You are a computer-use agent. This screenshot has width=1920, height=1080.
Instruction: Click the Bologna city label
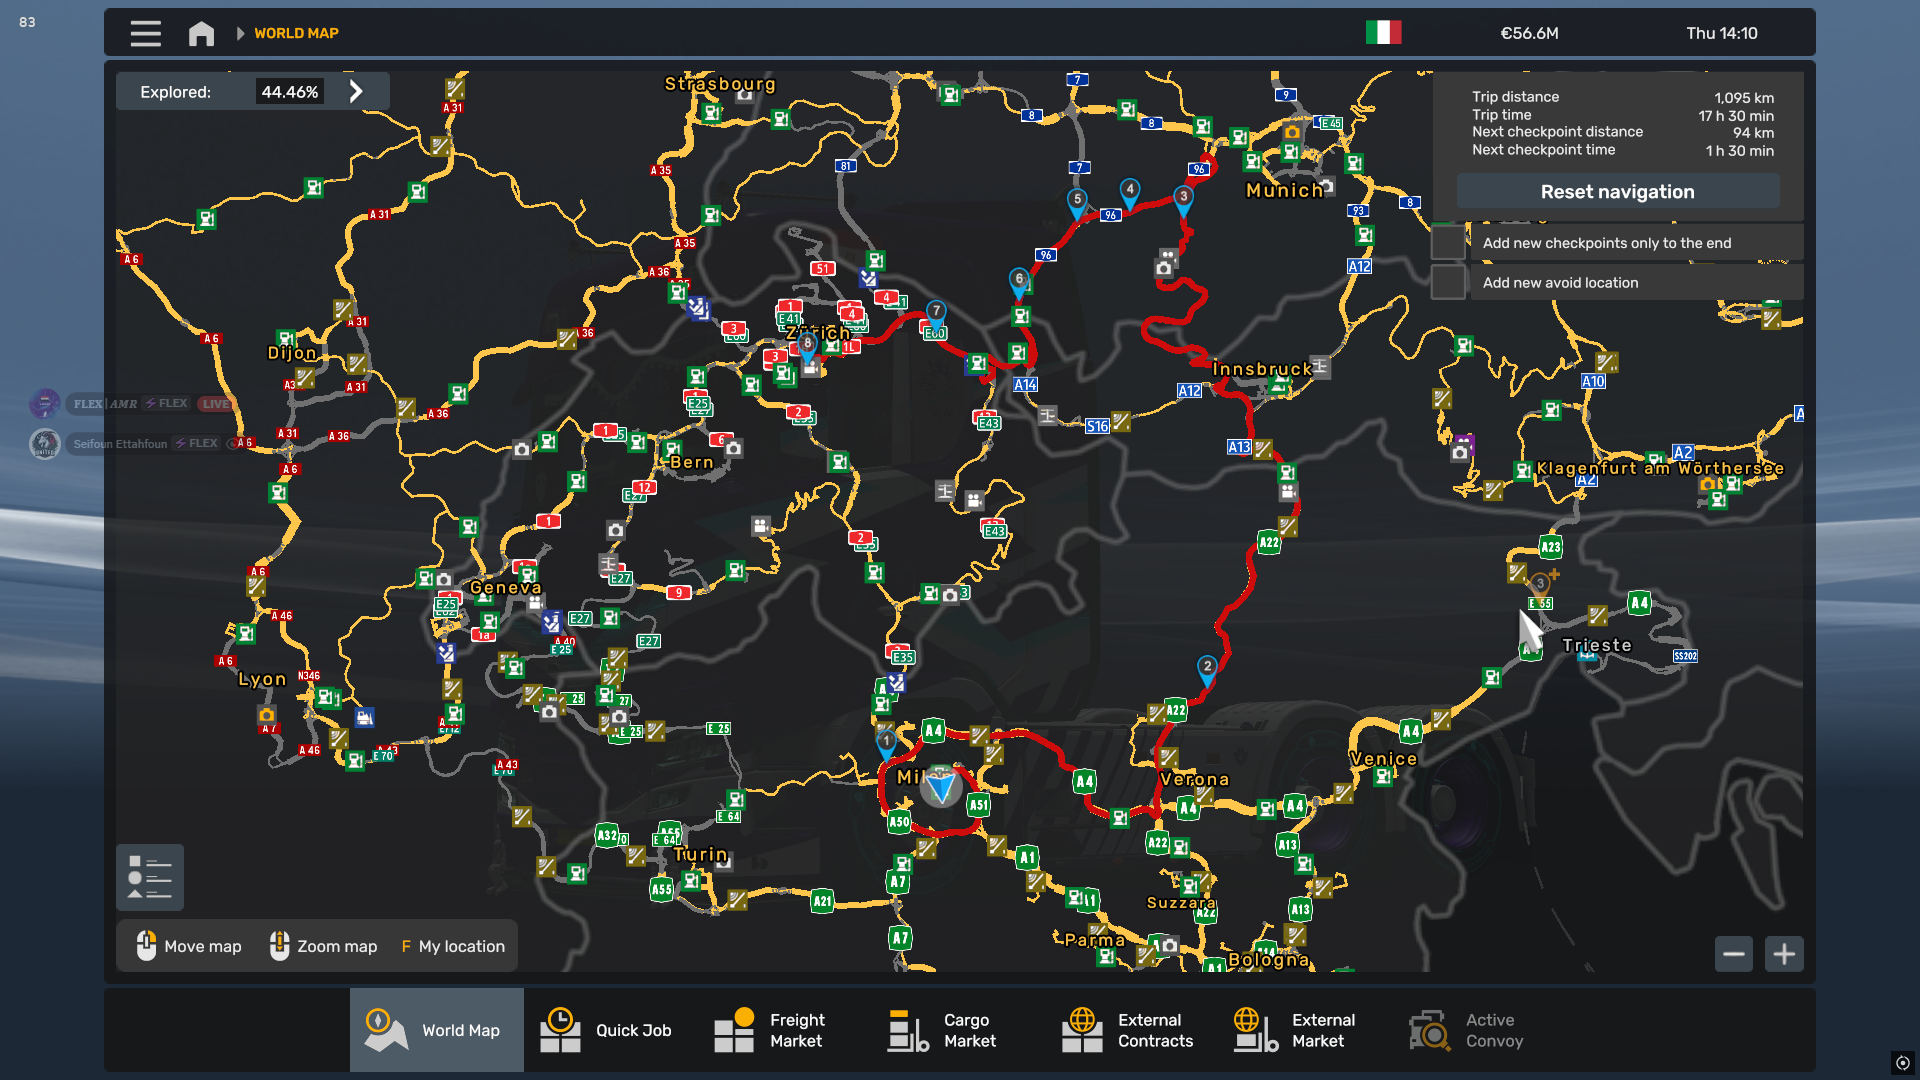pyautogui.click(x=1269, y=960)
